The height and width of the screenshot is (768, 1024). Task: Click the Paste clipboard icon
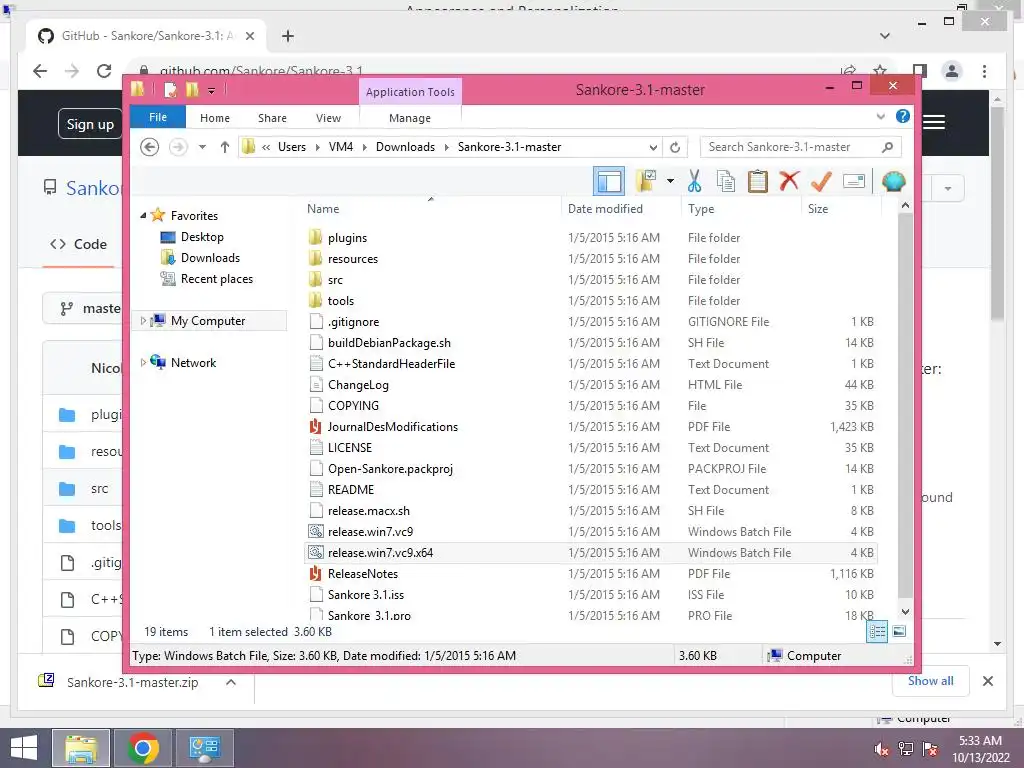758,181
